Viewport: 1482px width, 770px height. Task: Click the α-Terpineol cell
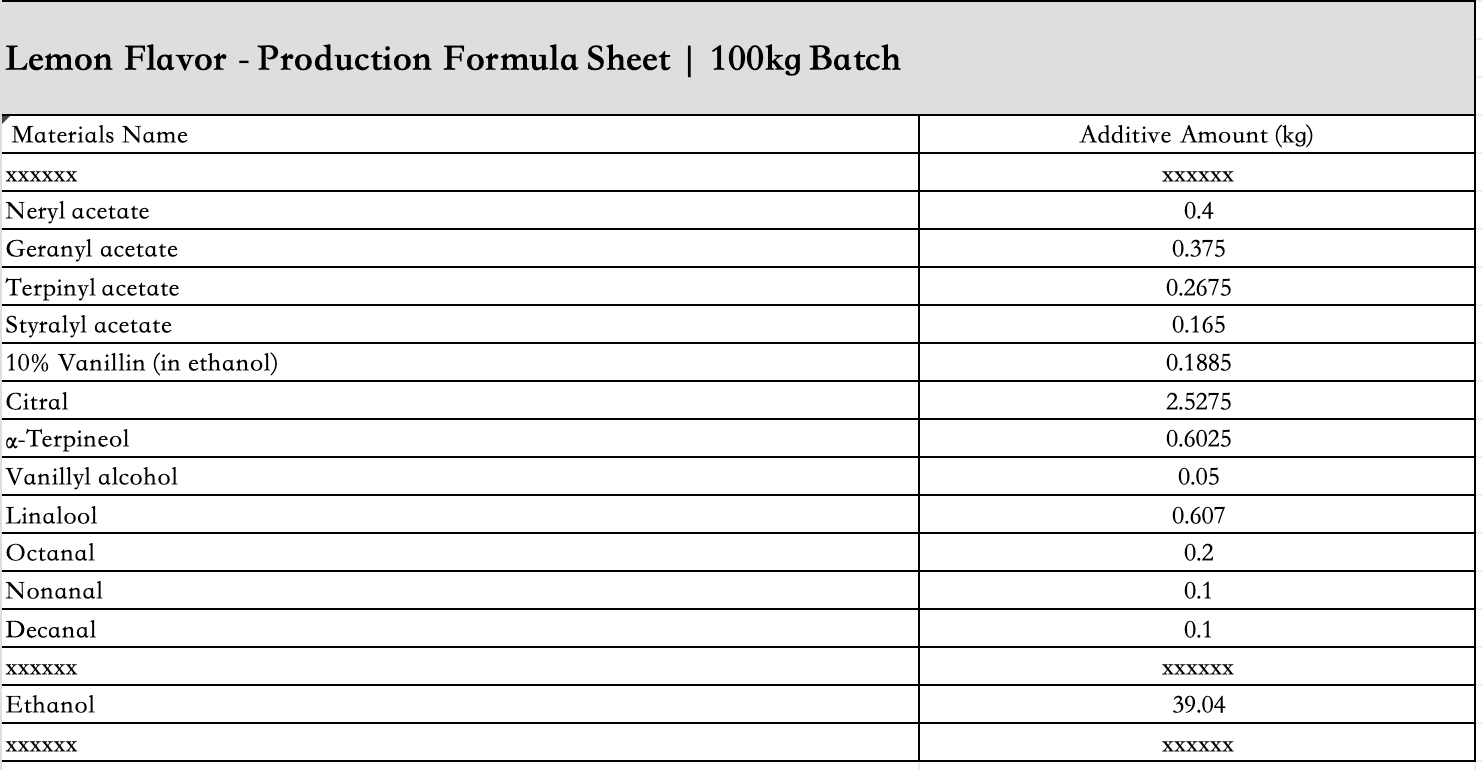click(460, 439)
